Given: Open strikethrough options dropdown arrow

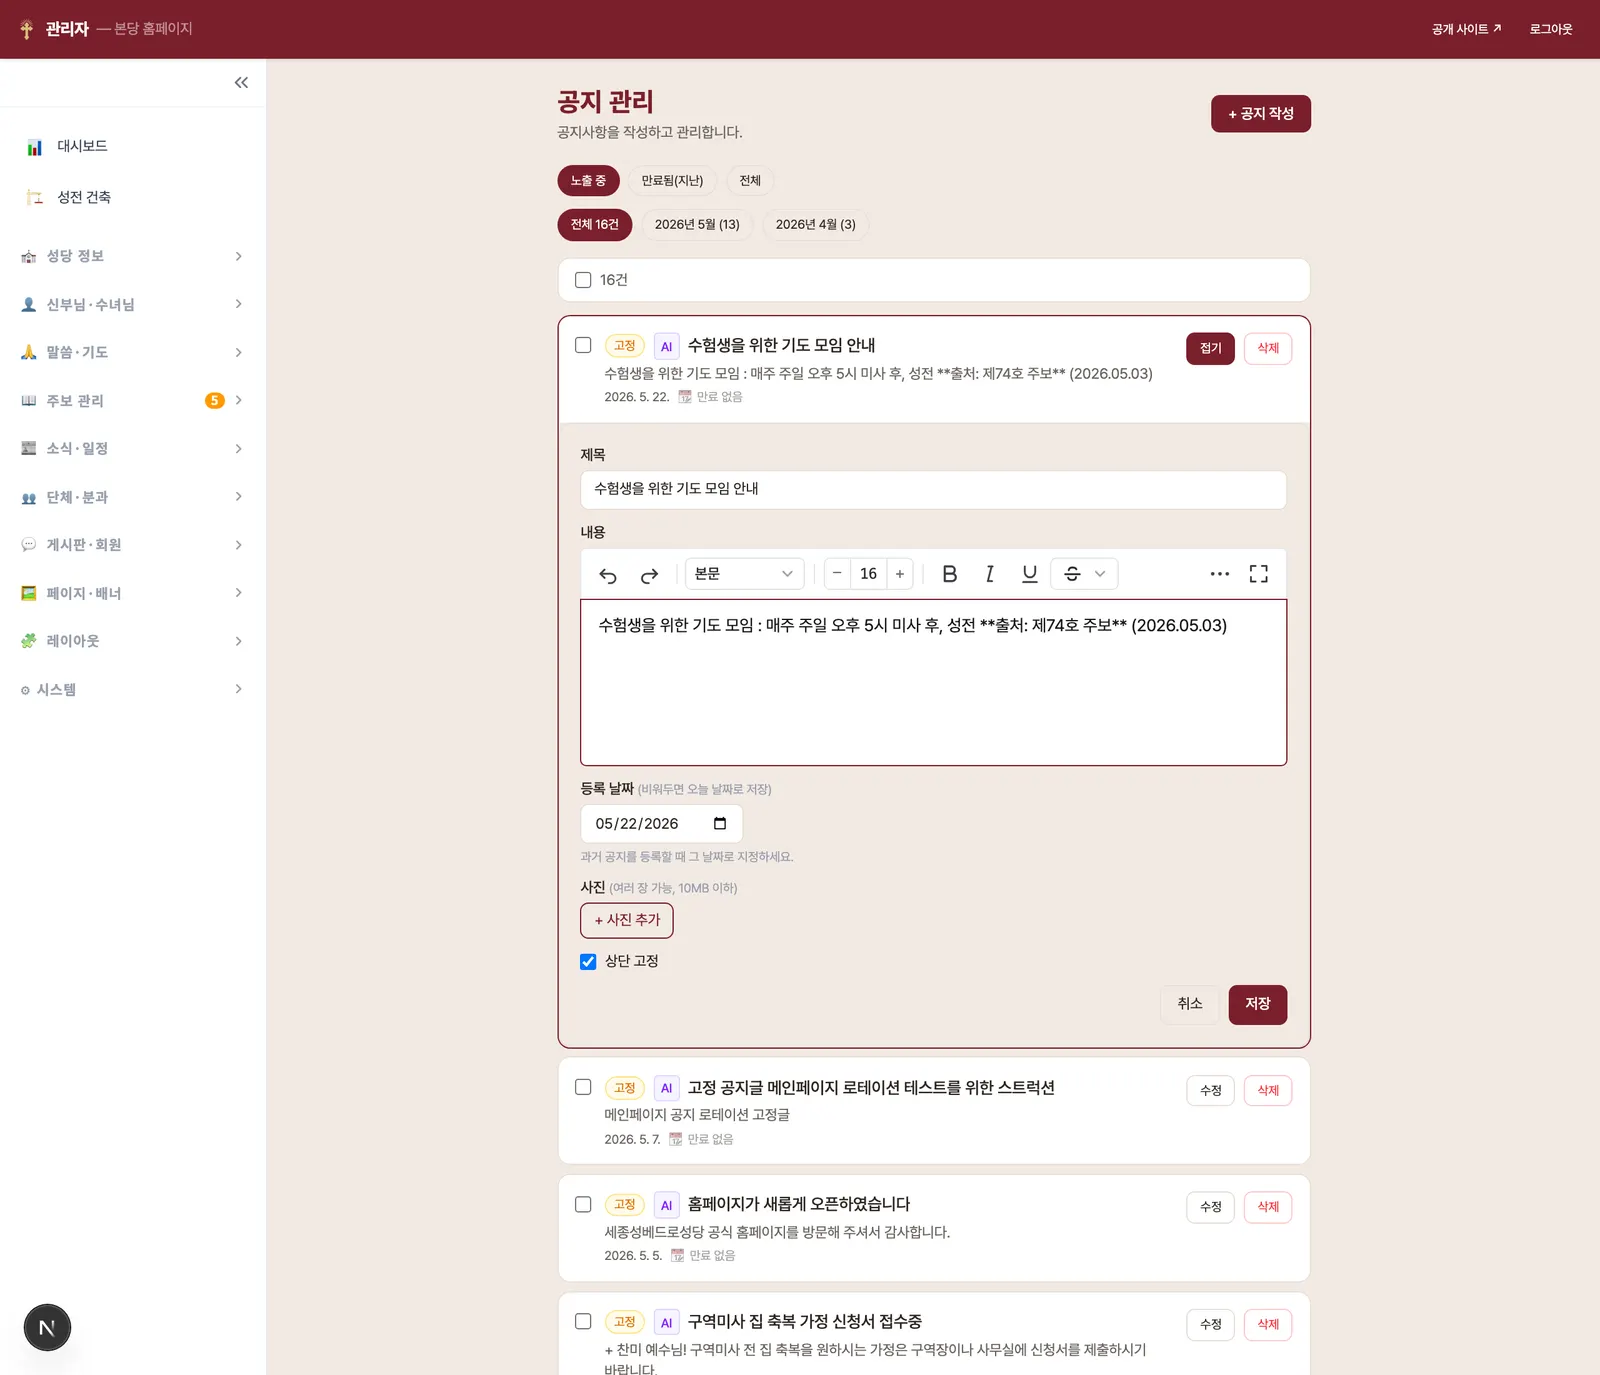Looking at the screenshot, I should [1100, 574].
